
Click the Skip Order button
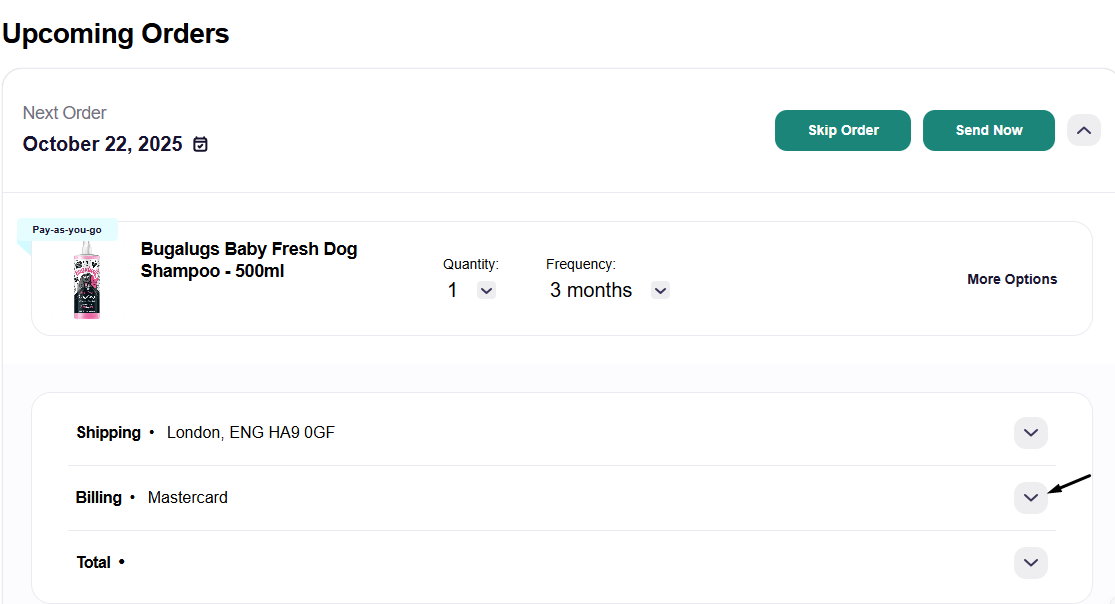(x=843, y=130)
